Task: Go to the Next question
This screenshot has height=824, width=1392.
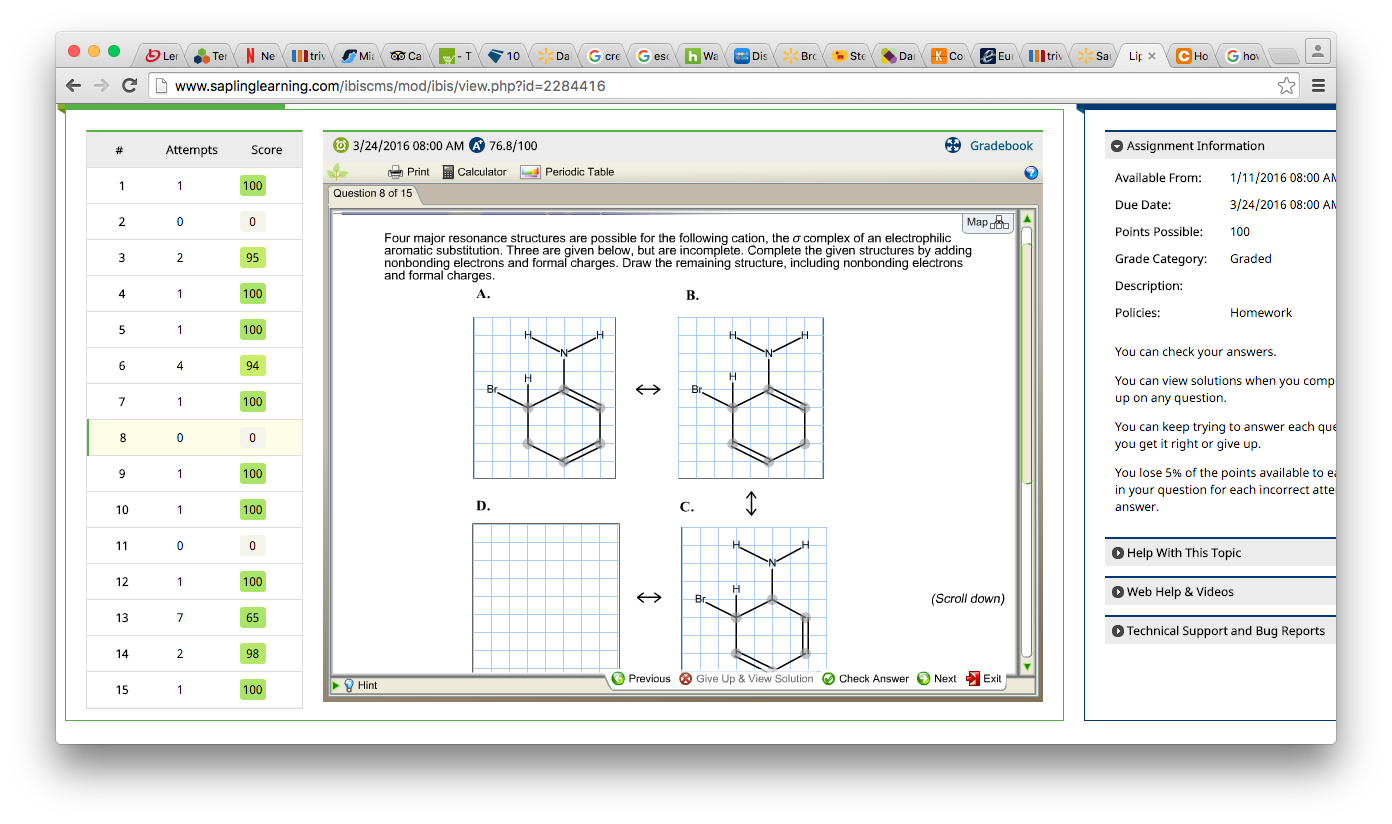Action: 937,679
